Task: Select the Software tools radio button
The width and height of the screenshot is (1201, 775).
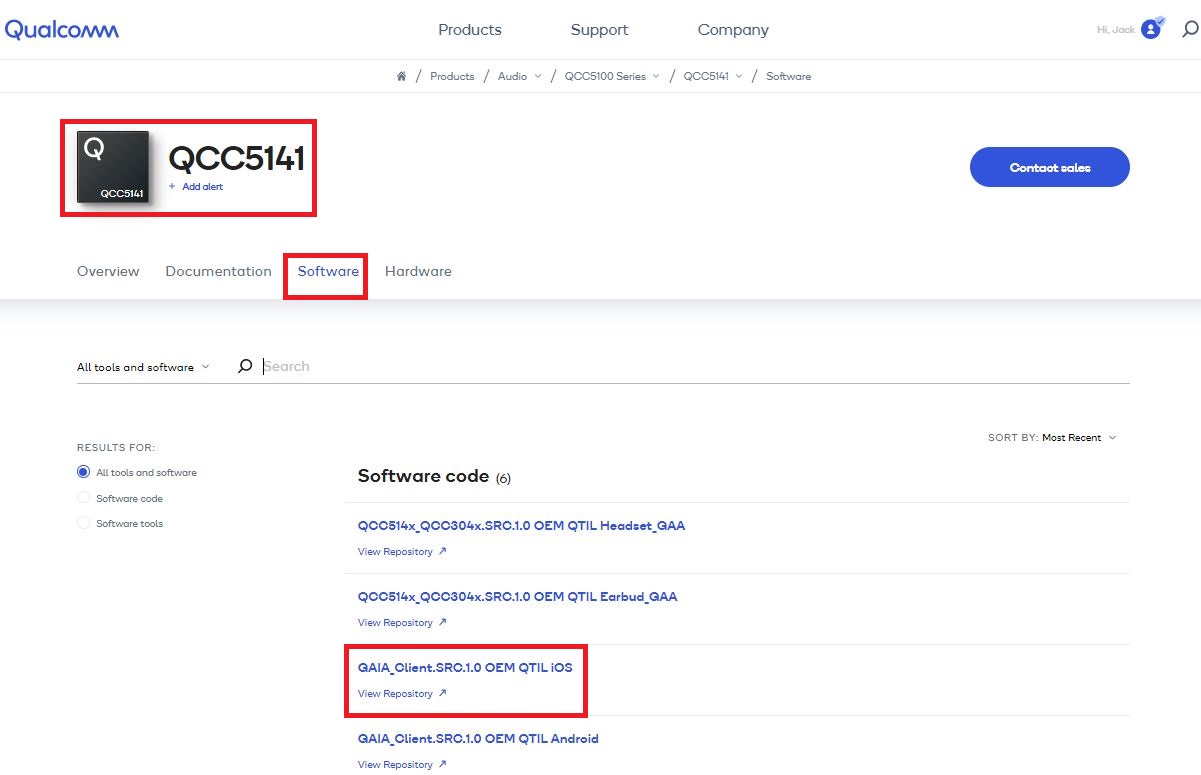Action: [84, 523]
